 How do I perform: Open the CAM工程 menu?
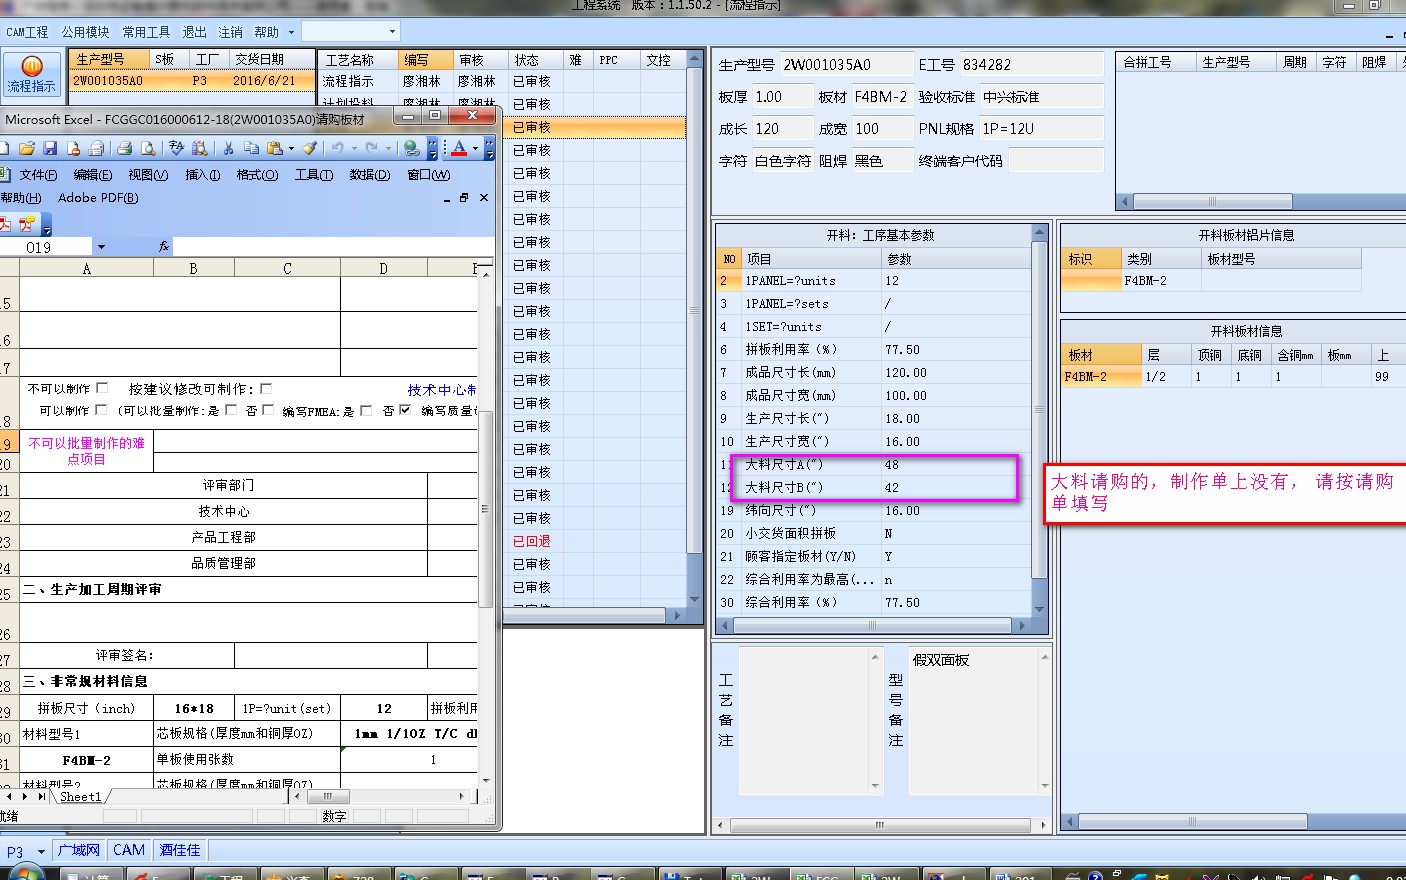[27, 32]
